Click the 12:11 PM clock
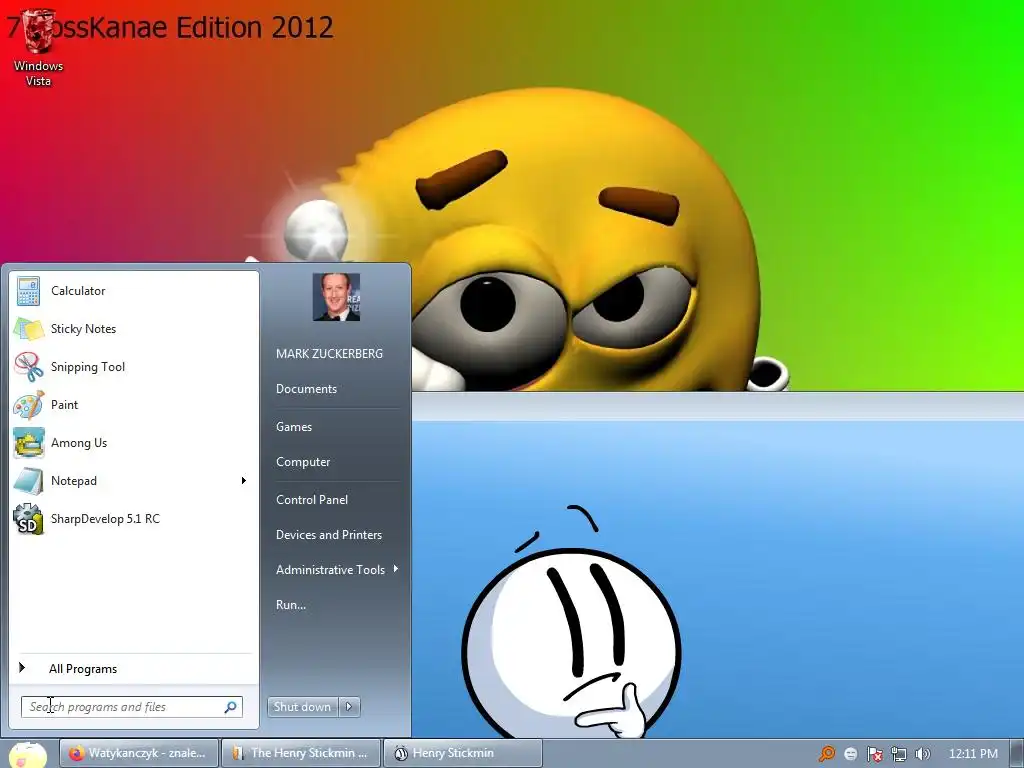This screenshot has width=1024, height=768. 973,754
